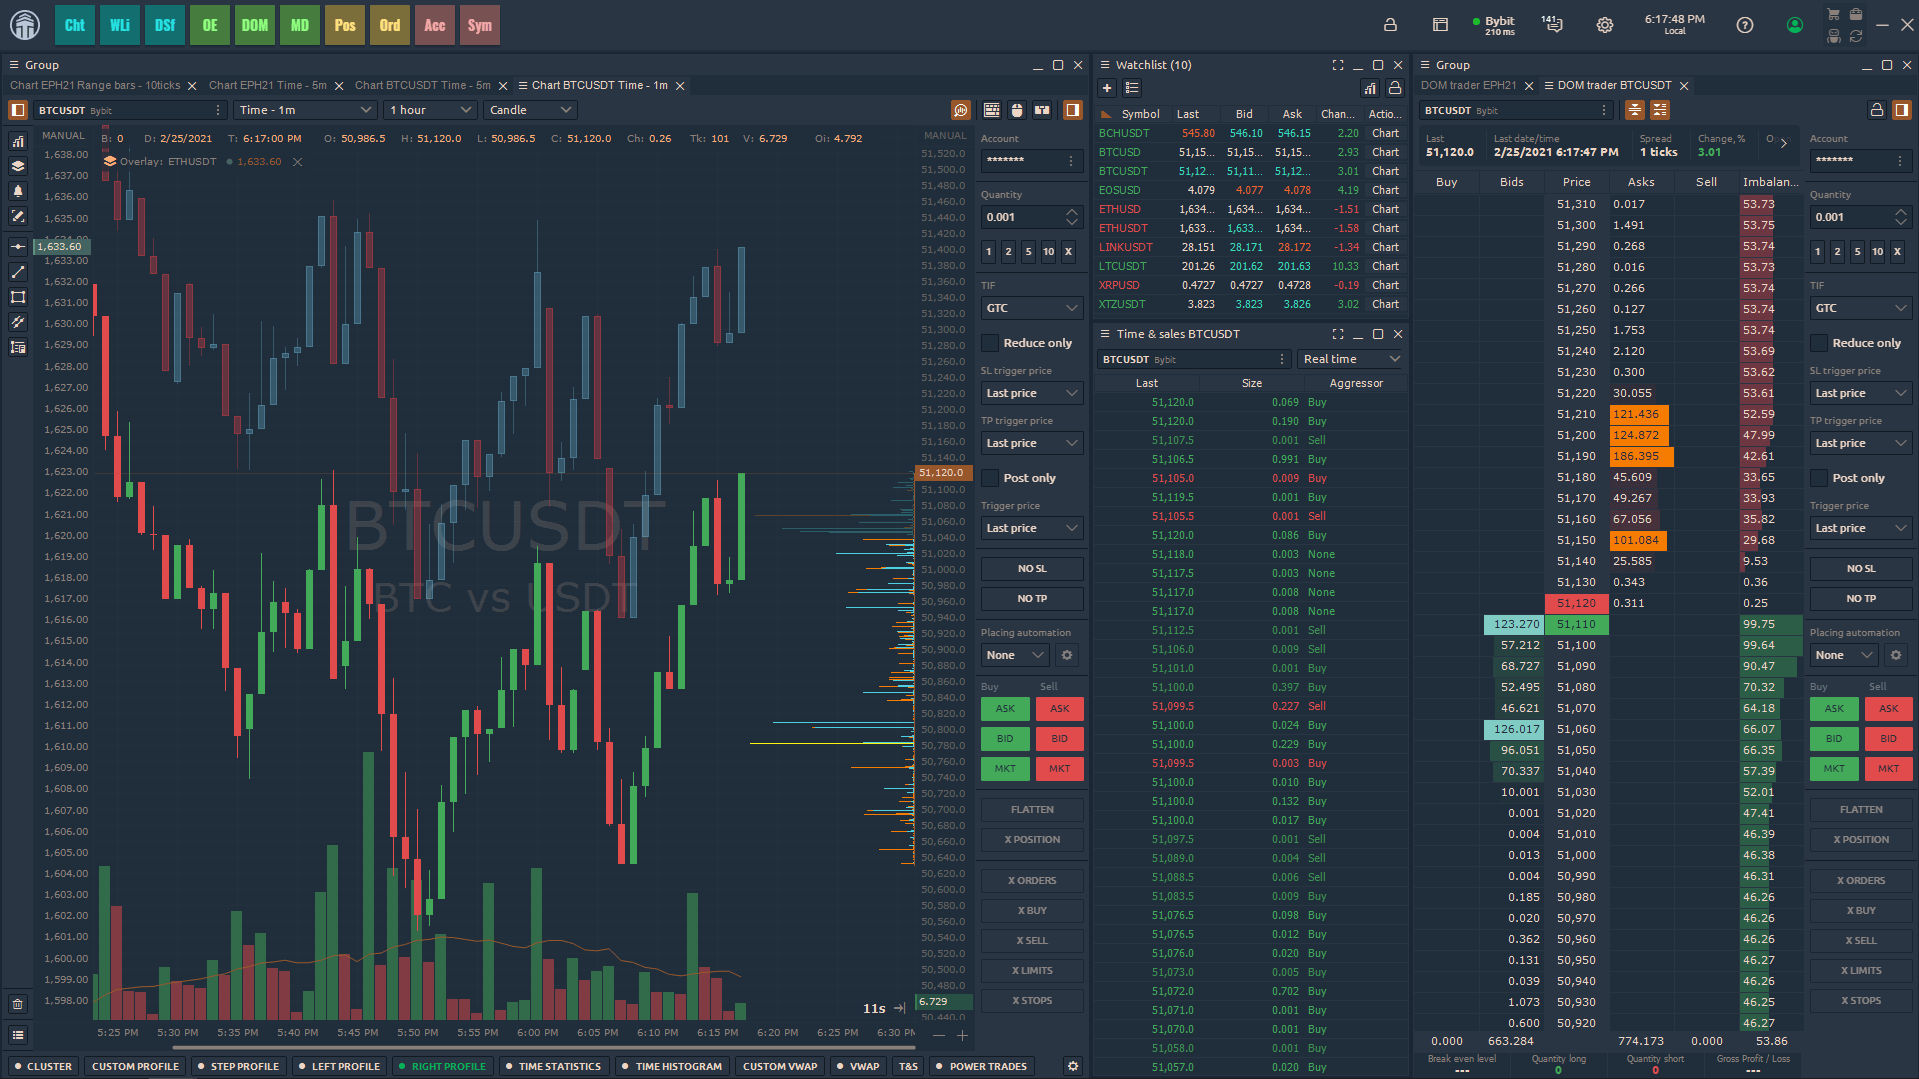Open the chart Group panel menu
This screenshot has height=1079, width=1919.
[14, 65]
